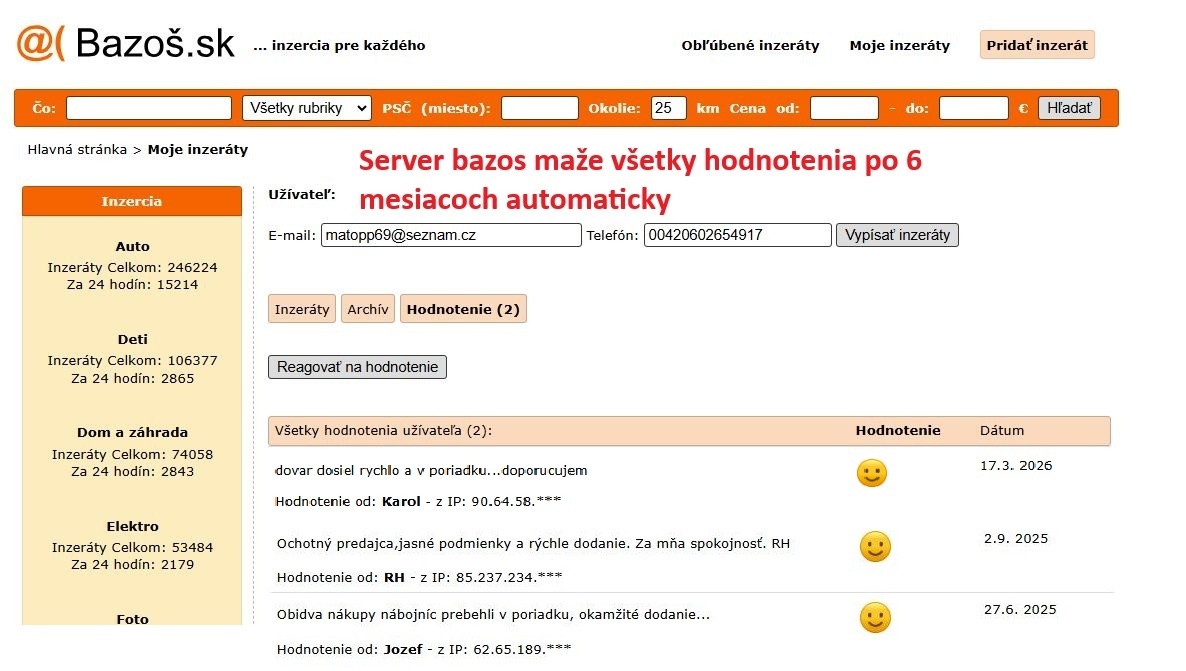Open the Obľúbené inzeráty link
Viewport: 1186px width, 671px height.
click(750, 45)
